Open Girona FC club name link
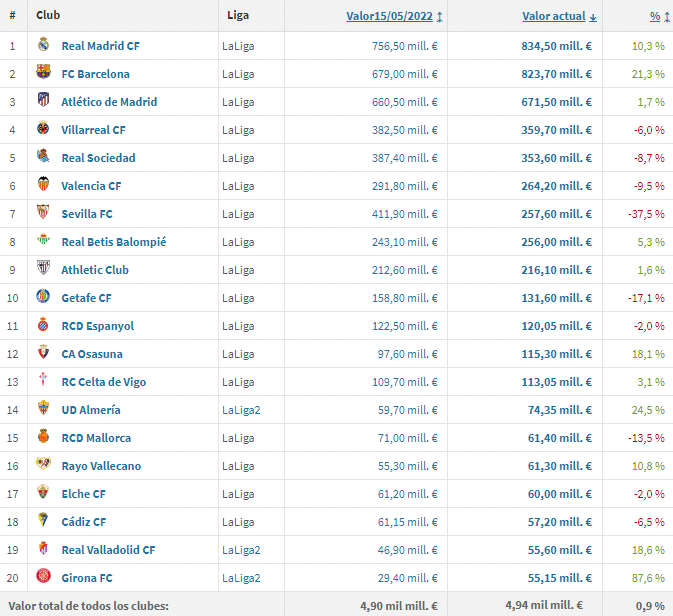The width and height of the screenshot is (673, 616). [x=87, y=578]
